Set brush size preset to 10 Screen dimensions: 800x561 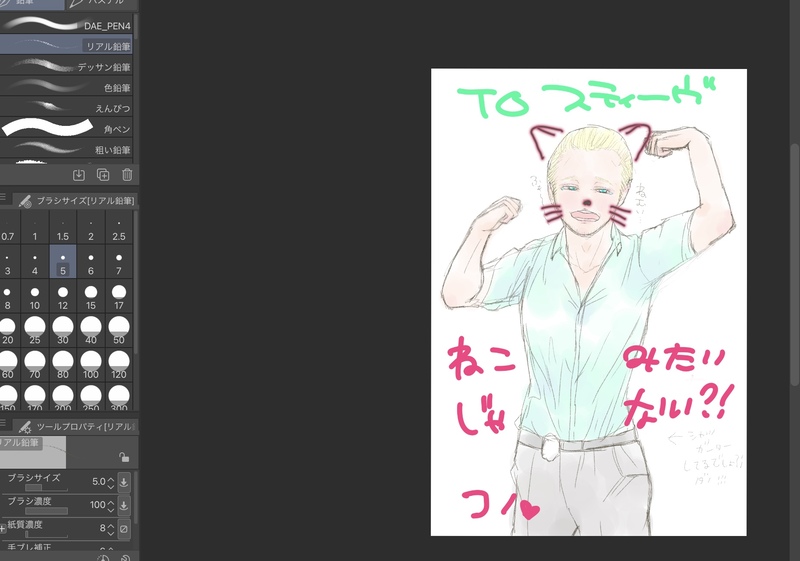point(35,296)
